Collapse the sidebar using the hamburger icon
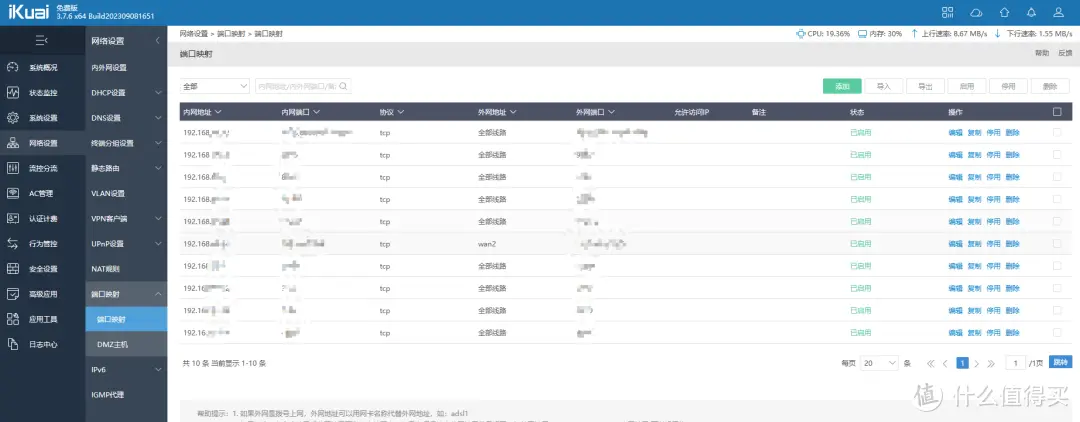This screenshot has width=1080, height=422. 41,40
